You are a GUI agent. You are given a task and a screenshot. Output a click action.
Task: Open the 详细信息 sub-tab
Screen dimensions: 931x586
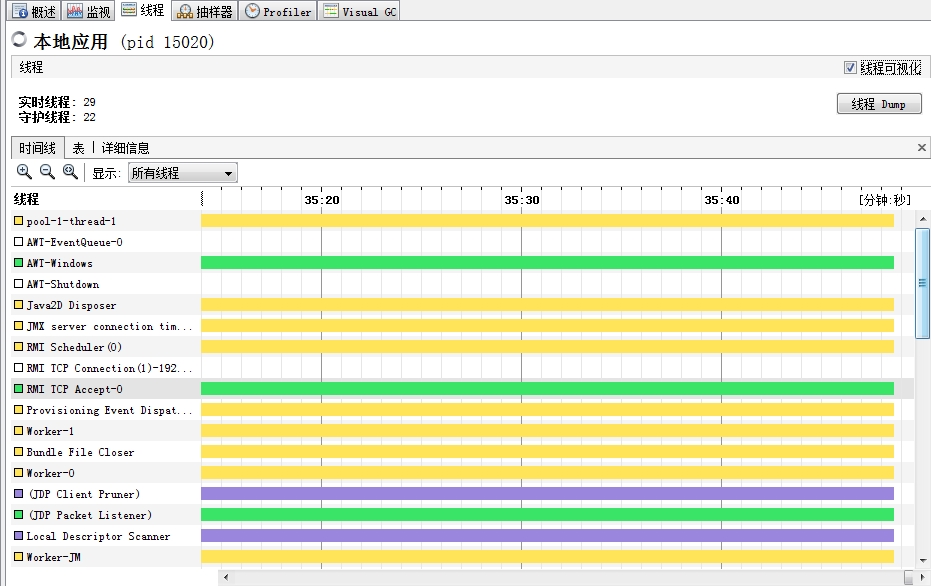[125, 148]
